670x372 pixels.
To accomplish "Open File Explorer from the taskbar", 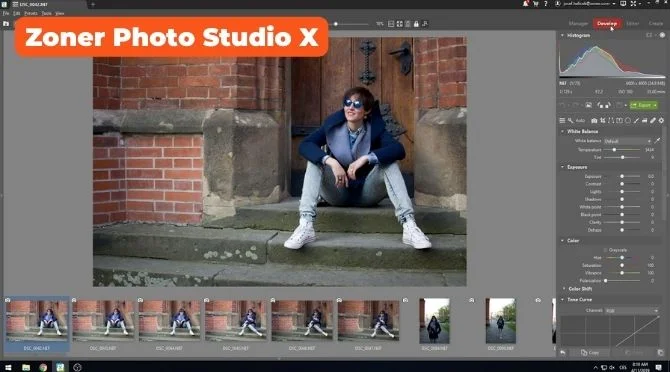I will tap(26, 367).
